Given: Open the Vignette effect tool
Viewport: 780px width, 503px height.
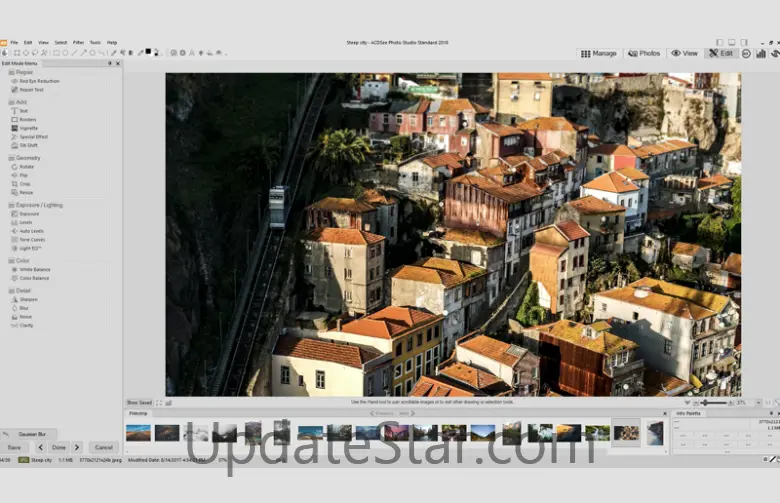Looking at the screenshot, I should click(x=28, y=128).
